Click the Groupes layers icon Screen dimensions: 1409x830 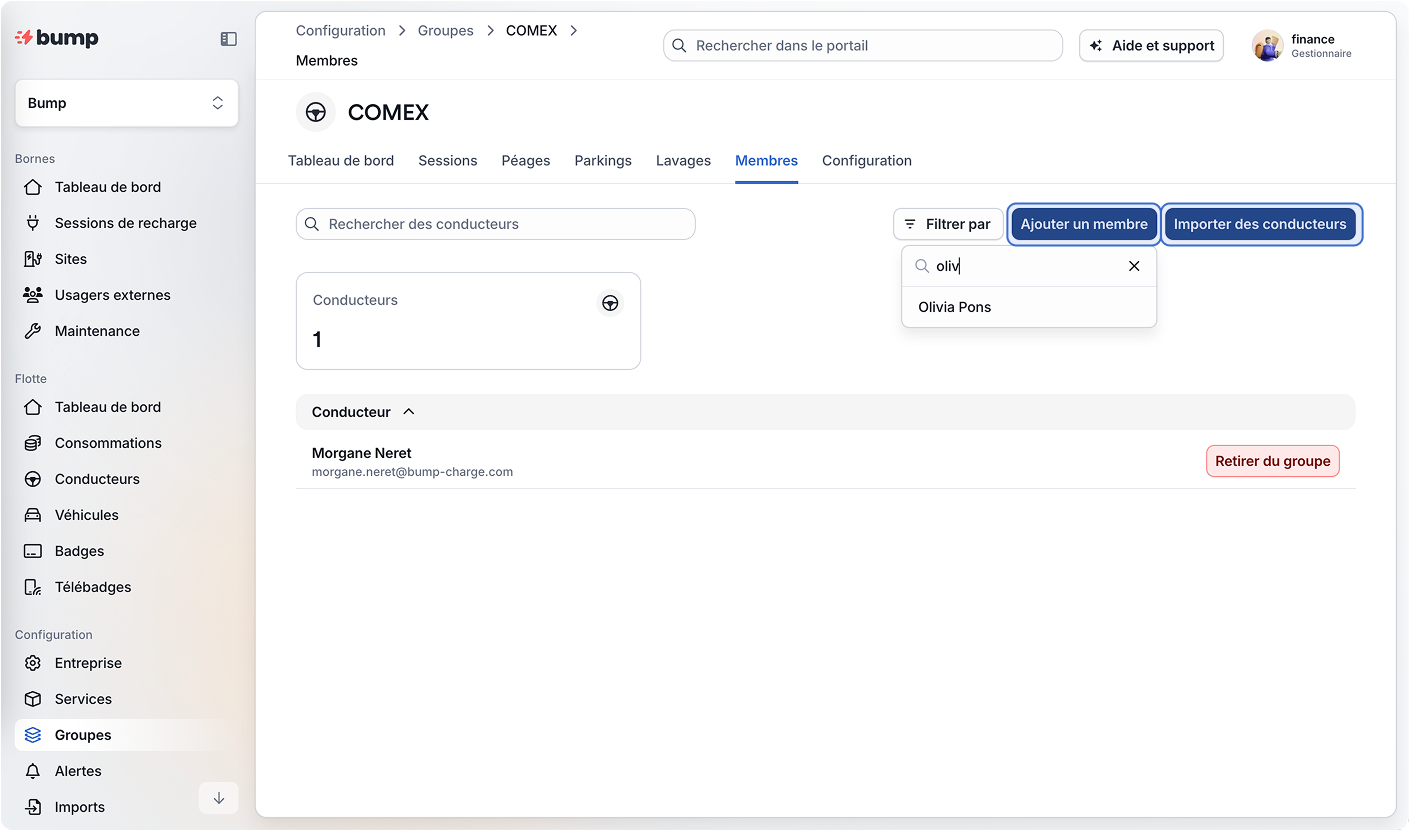[33, 735]
